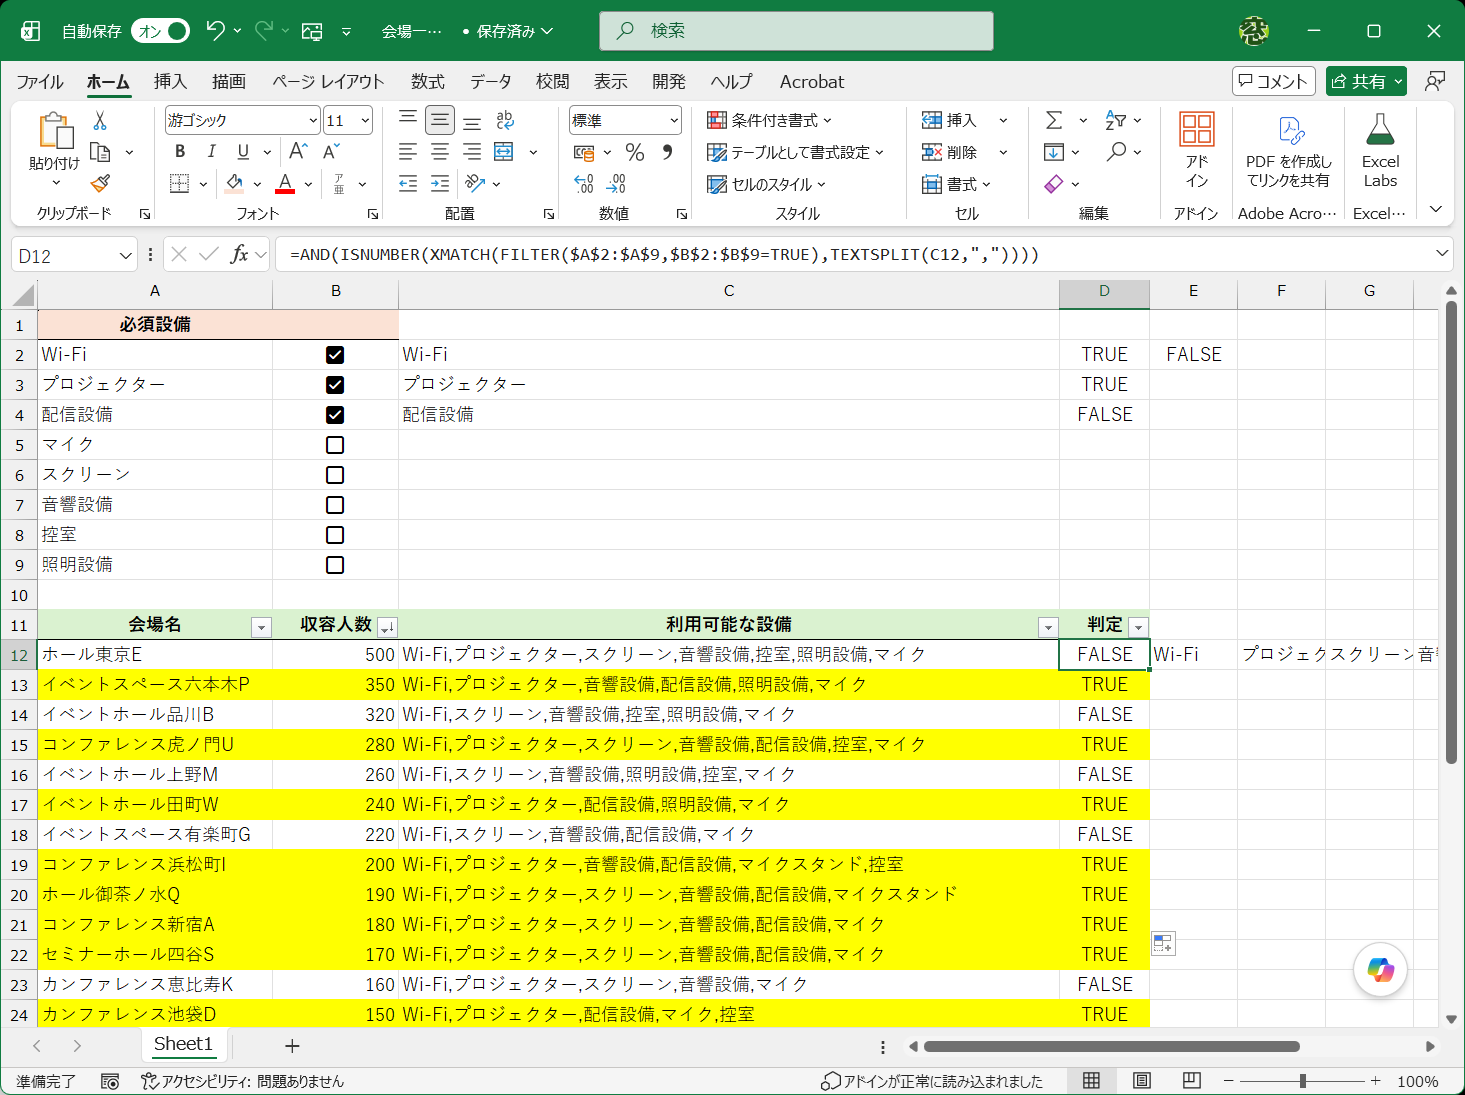Open the Acrobat ribbon tab
This screenshot has width=1465, height=1095.
pos(812,82)
